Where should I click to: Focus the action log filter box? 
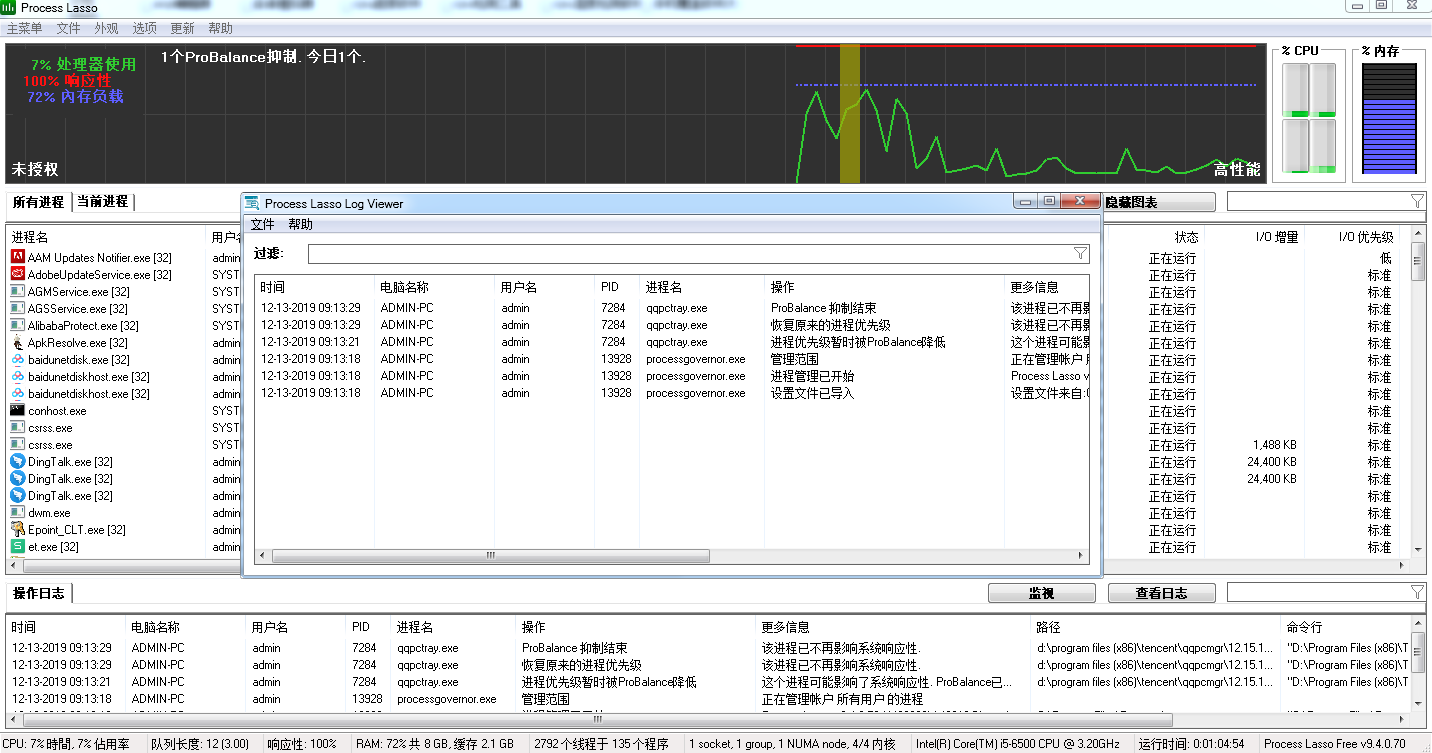pos(1326,593)
